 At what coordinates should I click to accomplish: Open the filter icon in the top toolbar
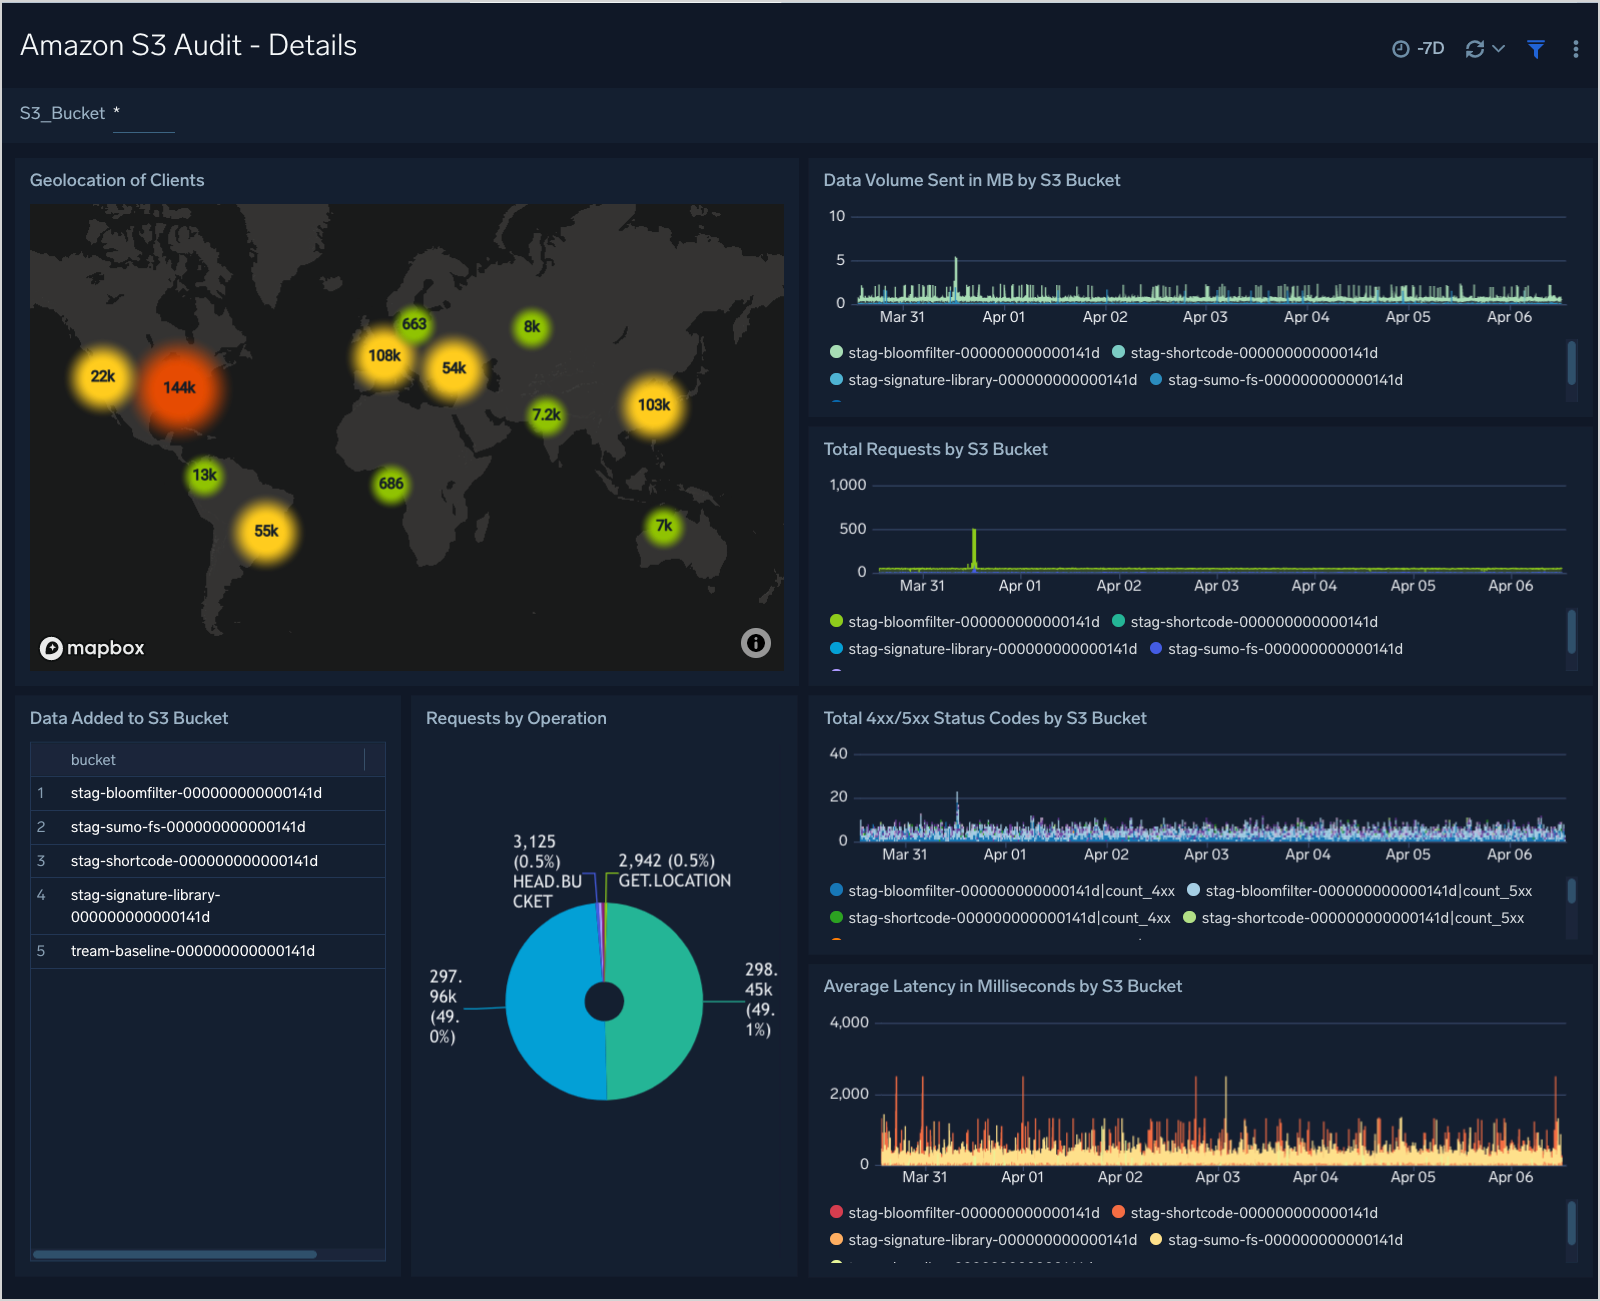click(x=1536, y=47)
